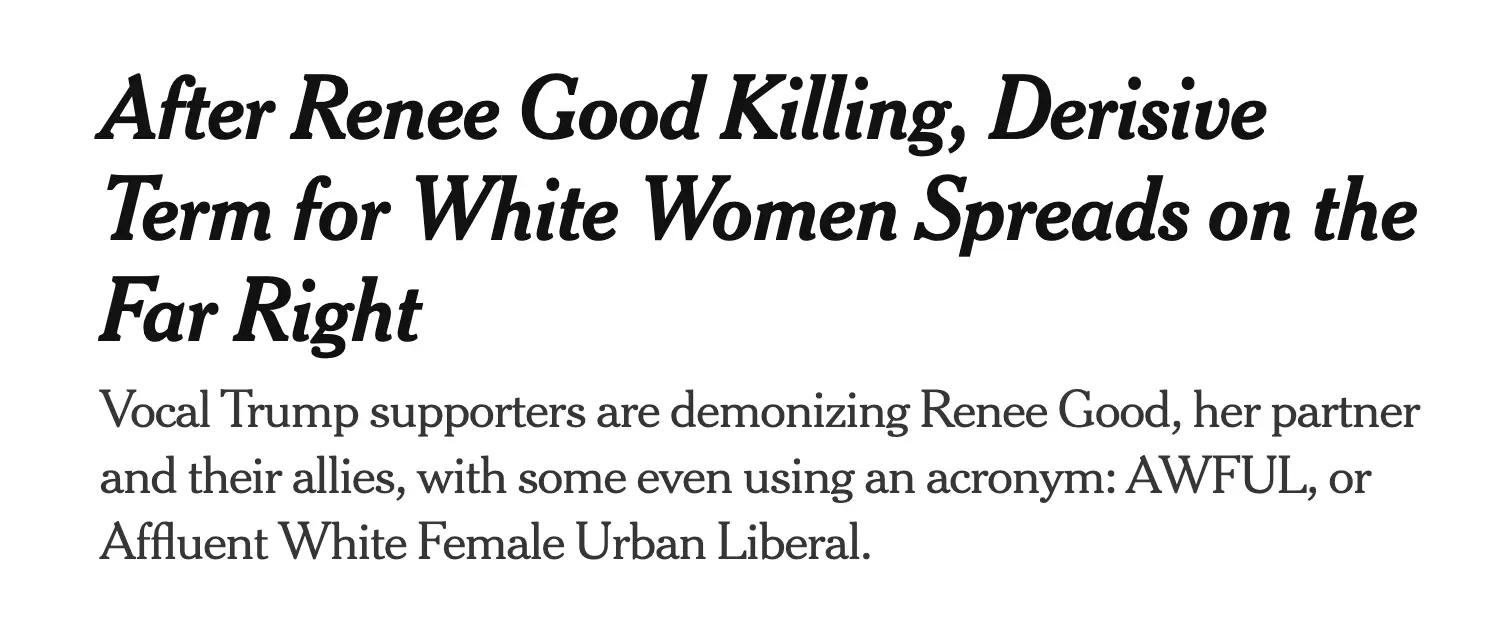1496x624 pixels.
Task: Click "Affluent White Female Urban Liberal" phrase
Action: (x=479, y=544)
